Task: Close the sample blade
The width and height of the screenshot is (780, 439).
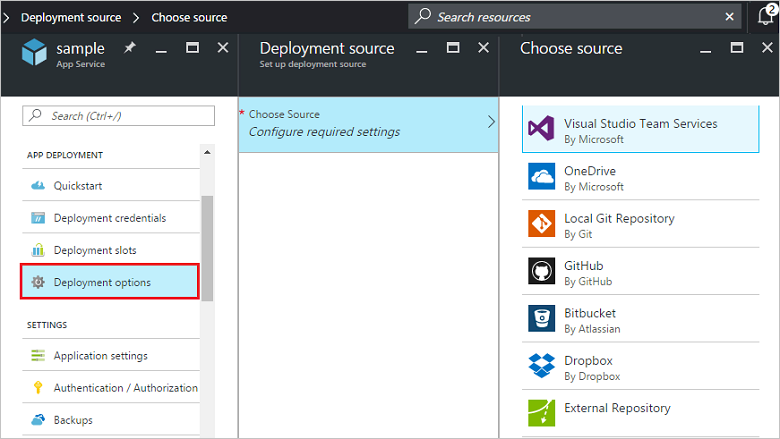Action: tap(223, 47)
